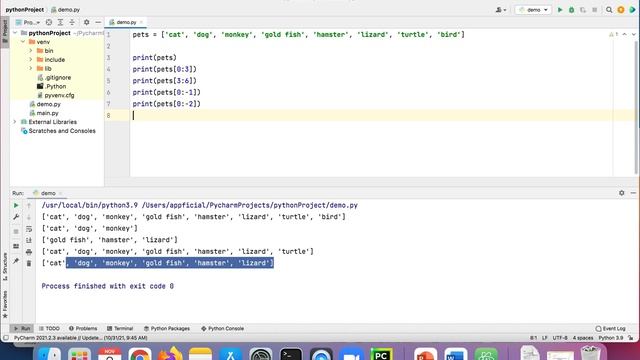Open the user account icon menu in toolbar

coord(501,10)
